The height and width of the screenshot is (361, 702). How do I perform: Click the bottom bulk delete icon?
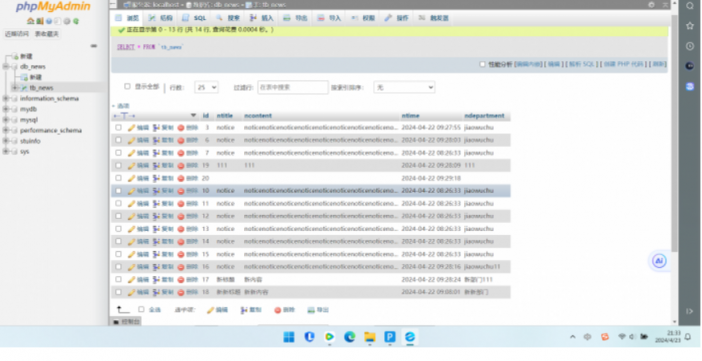coord(278,310)
